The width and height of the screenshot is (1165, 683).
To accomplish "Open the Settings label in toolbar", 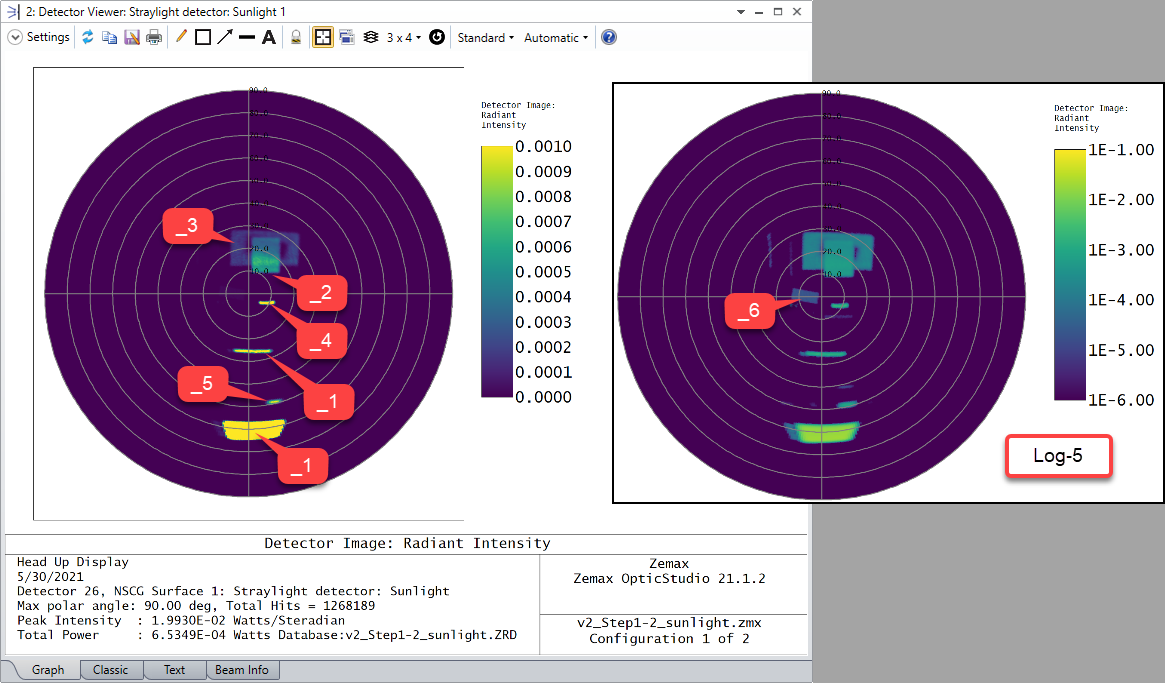I will [48, 37].
